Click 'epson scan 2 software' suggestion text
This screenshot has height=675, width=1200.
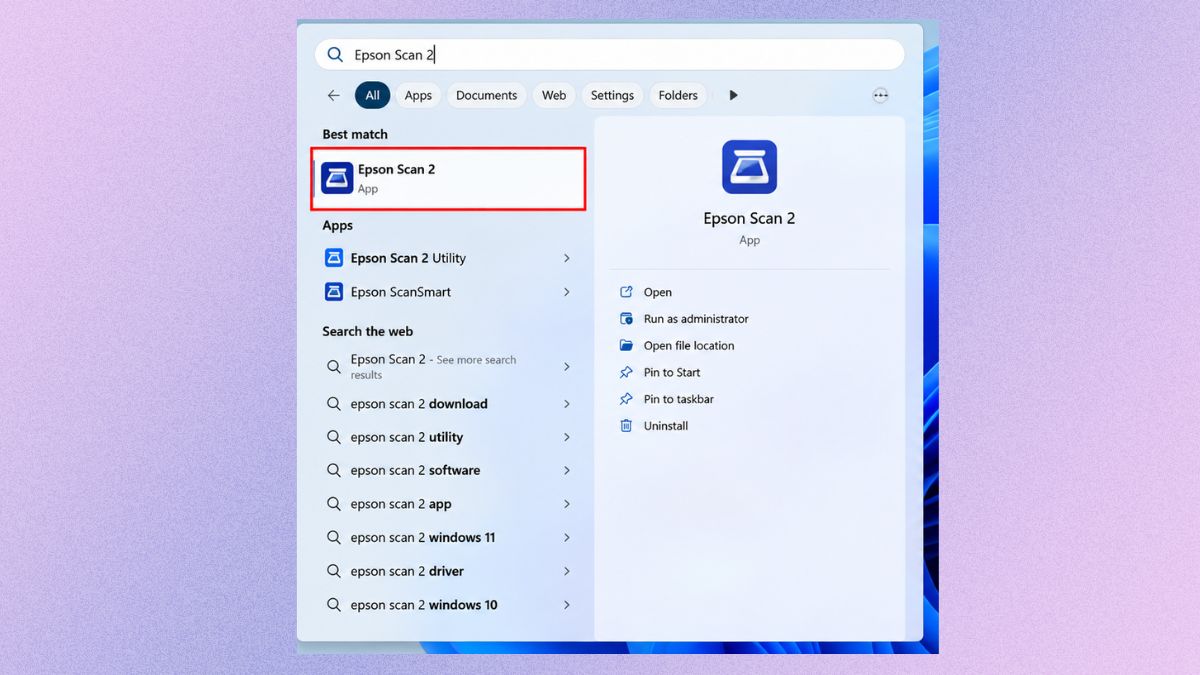[415, 470]
